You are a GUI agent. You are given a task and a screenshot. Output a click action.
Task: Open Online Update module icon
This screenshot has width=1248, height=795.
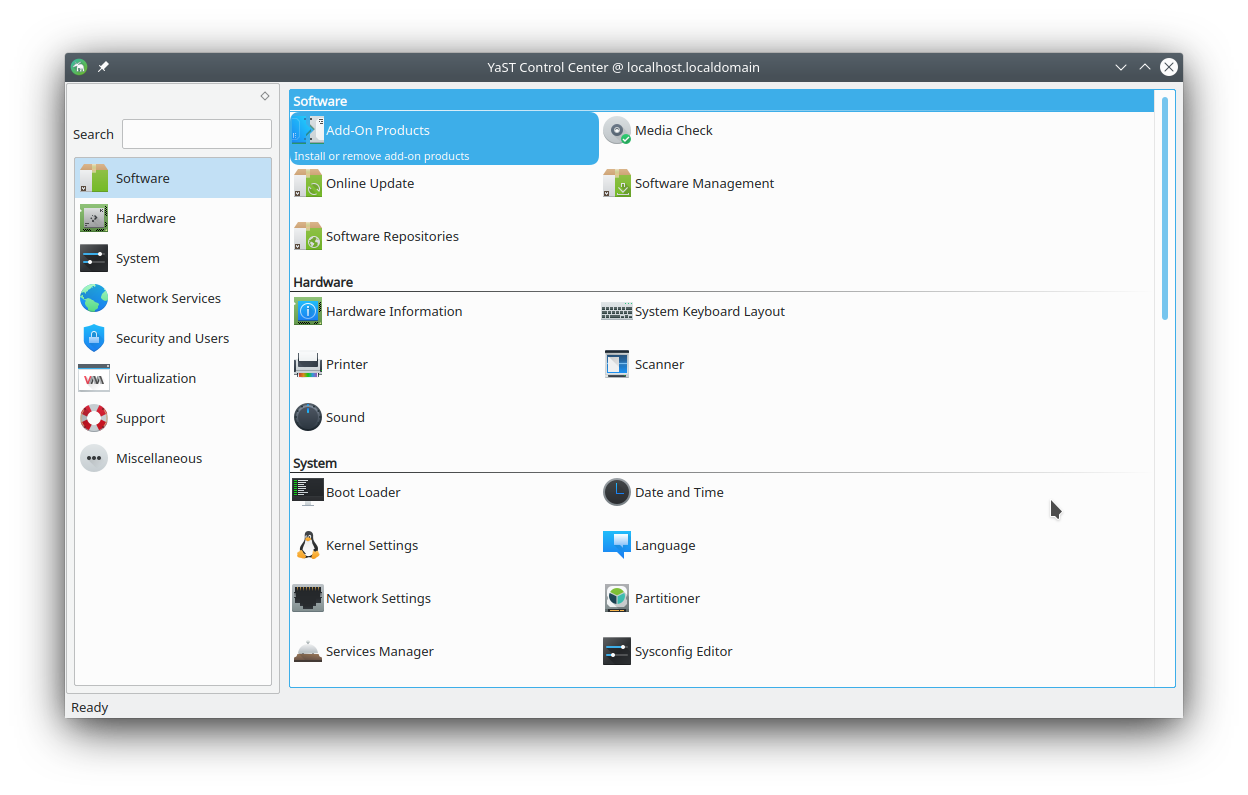coord(308,184)
